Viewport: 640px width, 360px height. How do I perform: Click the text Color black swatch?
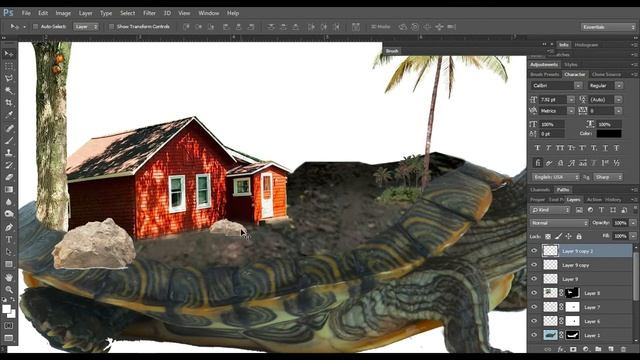click(x=609, y=133)
